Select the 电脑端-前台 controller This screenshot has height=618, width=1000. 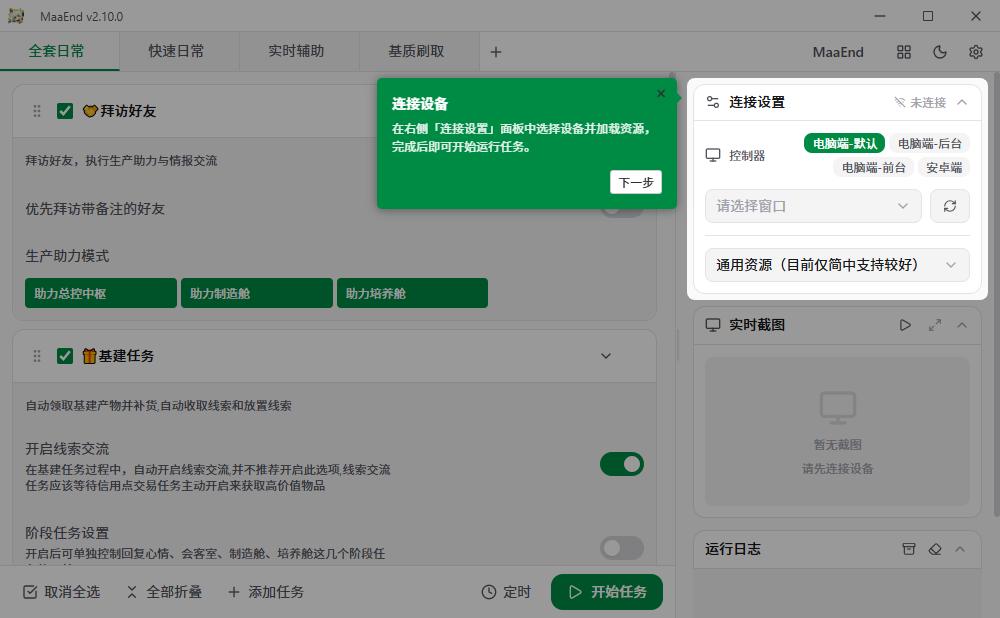click(x=874, y=168)
